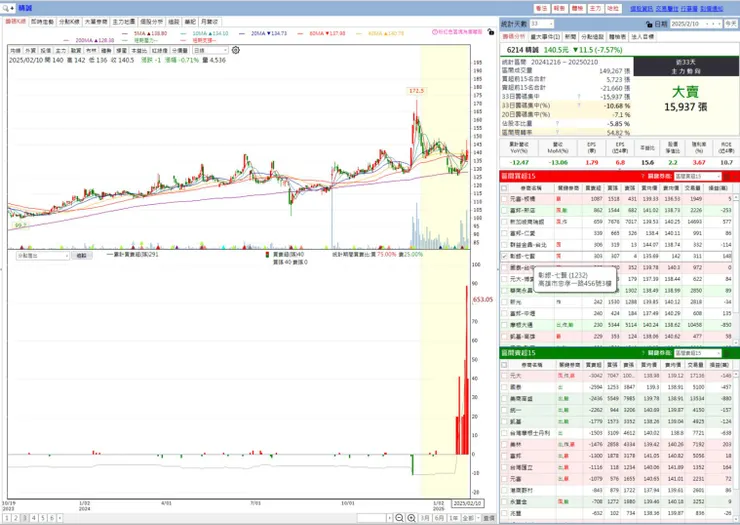Viewport: 740px width, 525px height.
Task: Zoom out the chart with minus magnifier
Action: (x=399, y=518)
